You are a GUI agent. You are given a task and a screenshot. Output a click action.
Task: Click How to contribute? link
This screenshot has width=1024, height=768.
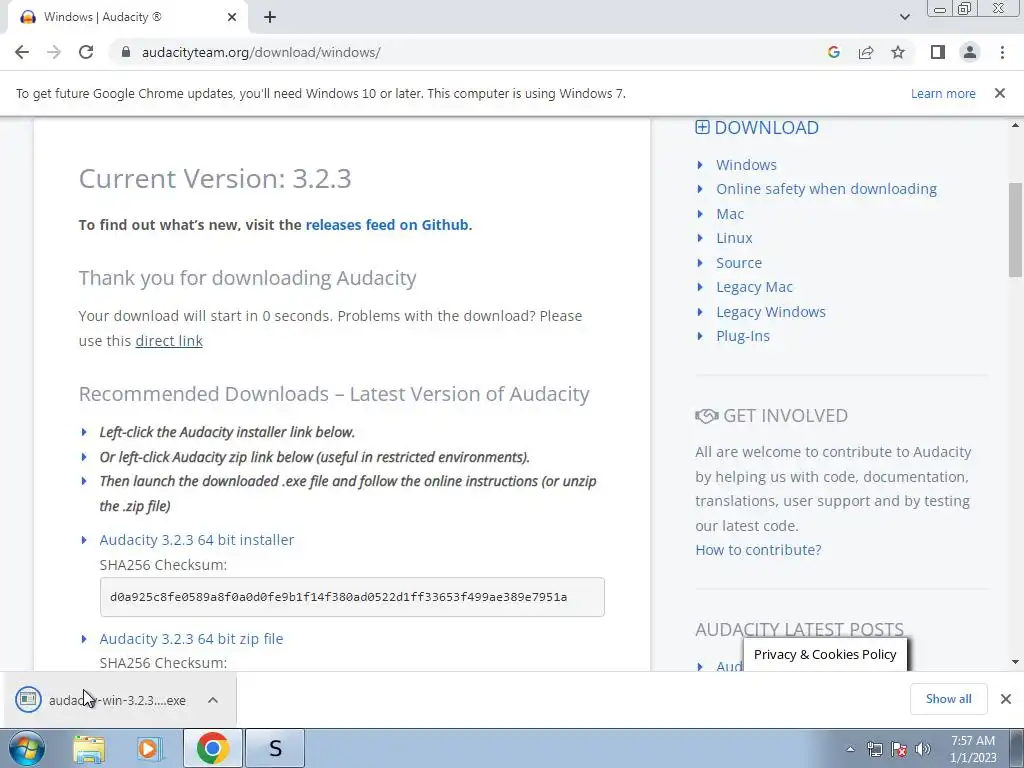tap(758, 550)
